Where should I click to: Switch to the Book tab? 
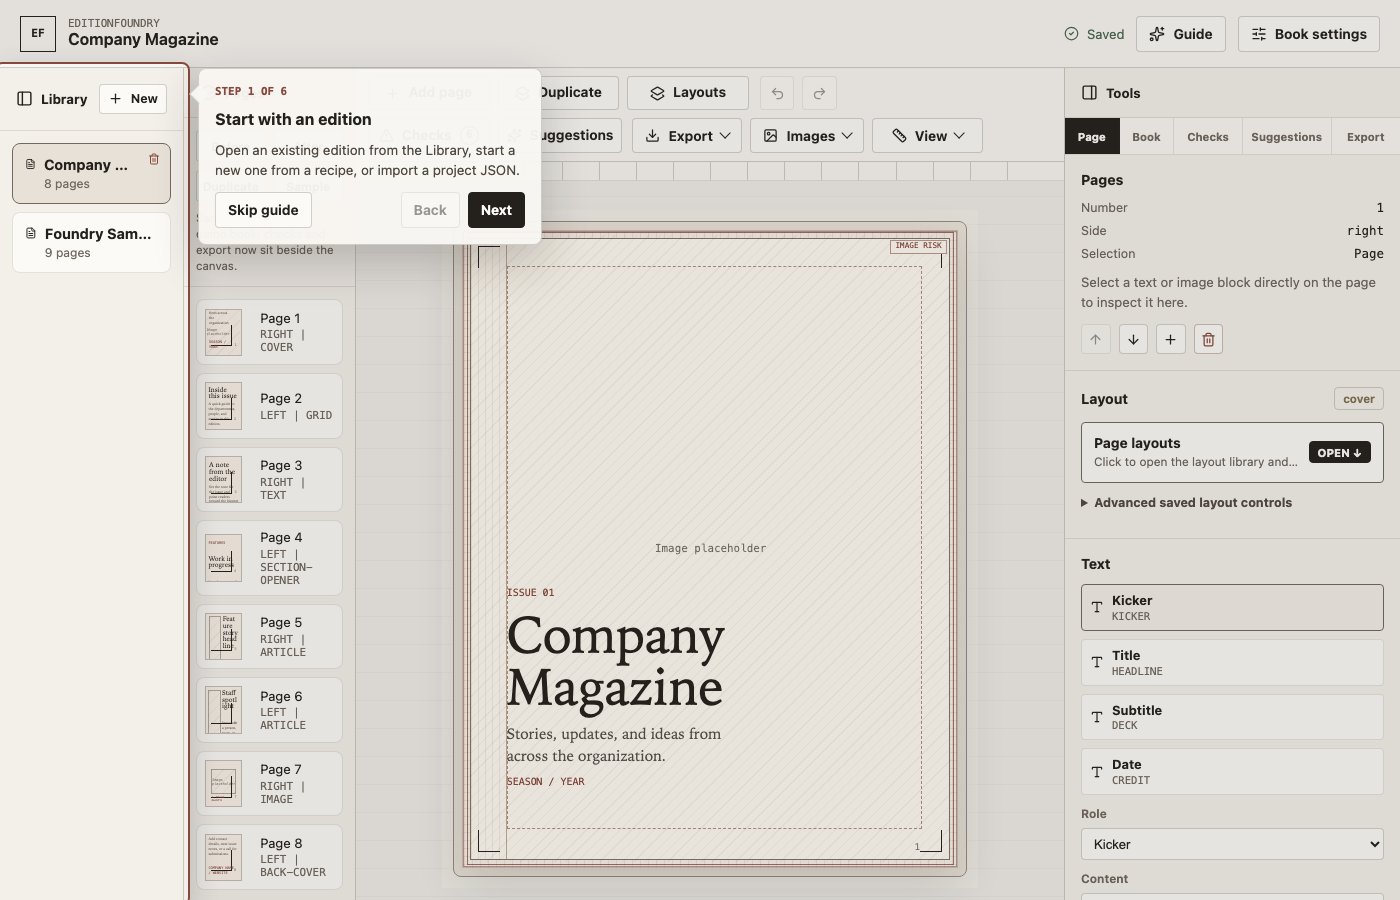(1146, 137)
